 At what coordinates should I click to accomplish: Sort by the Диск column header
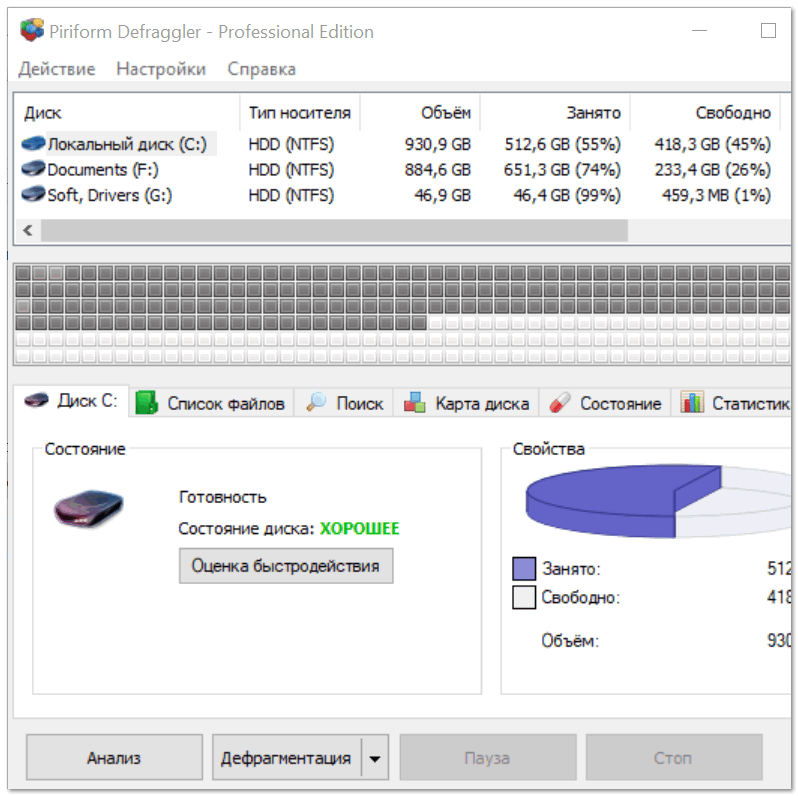tap(126, 112)
